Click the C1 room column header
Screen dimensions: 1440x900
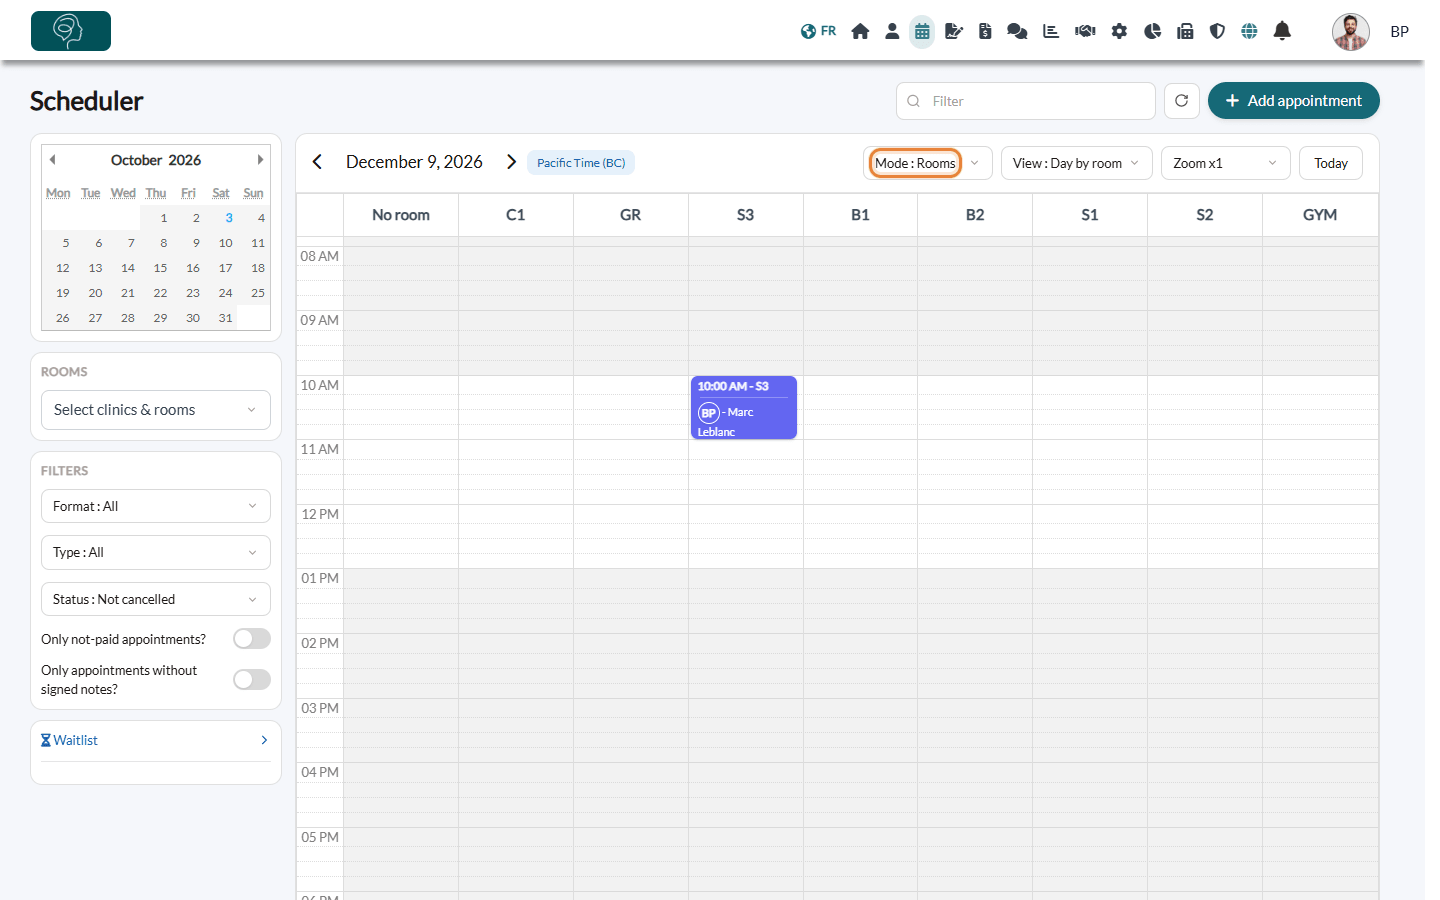pyautogui.click(x=516, y=215)
